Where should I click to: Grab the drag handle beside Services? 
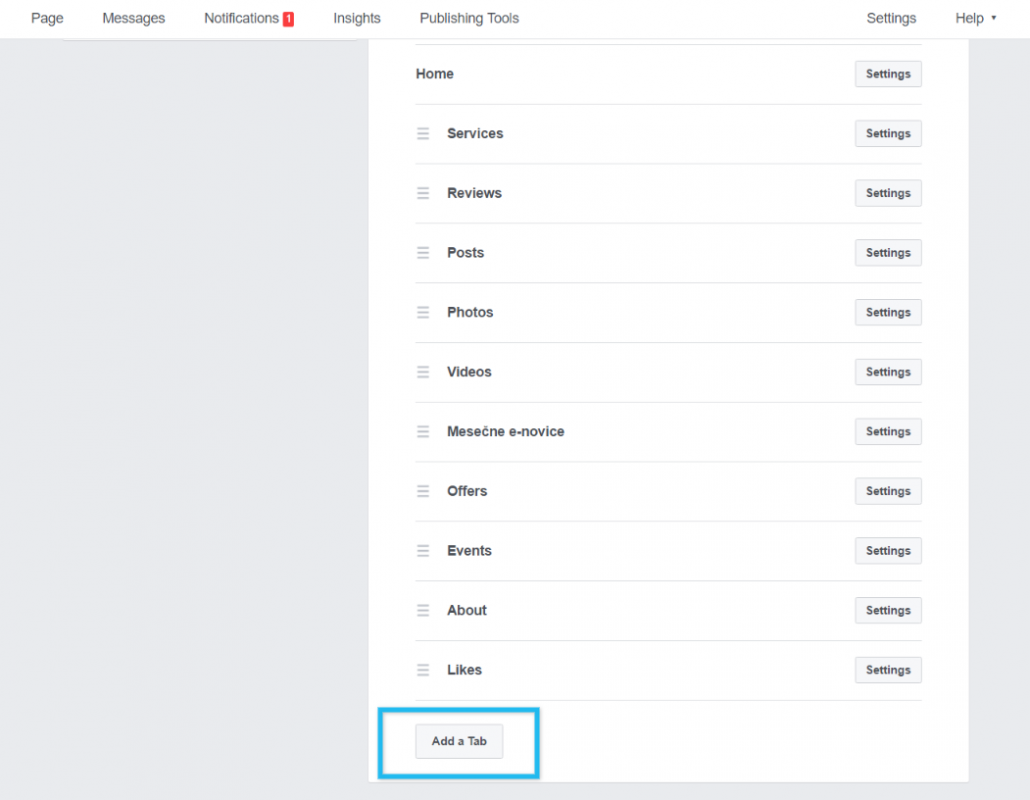(423, 134)
